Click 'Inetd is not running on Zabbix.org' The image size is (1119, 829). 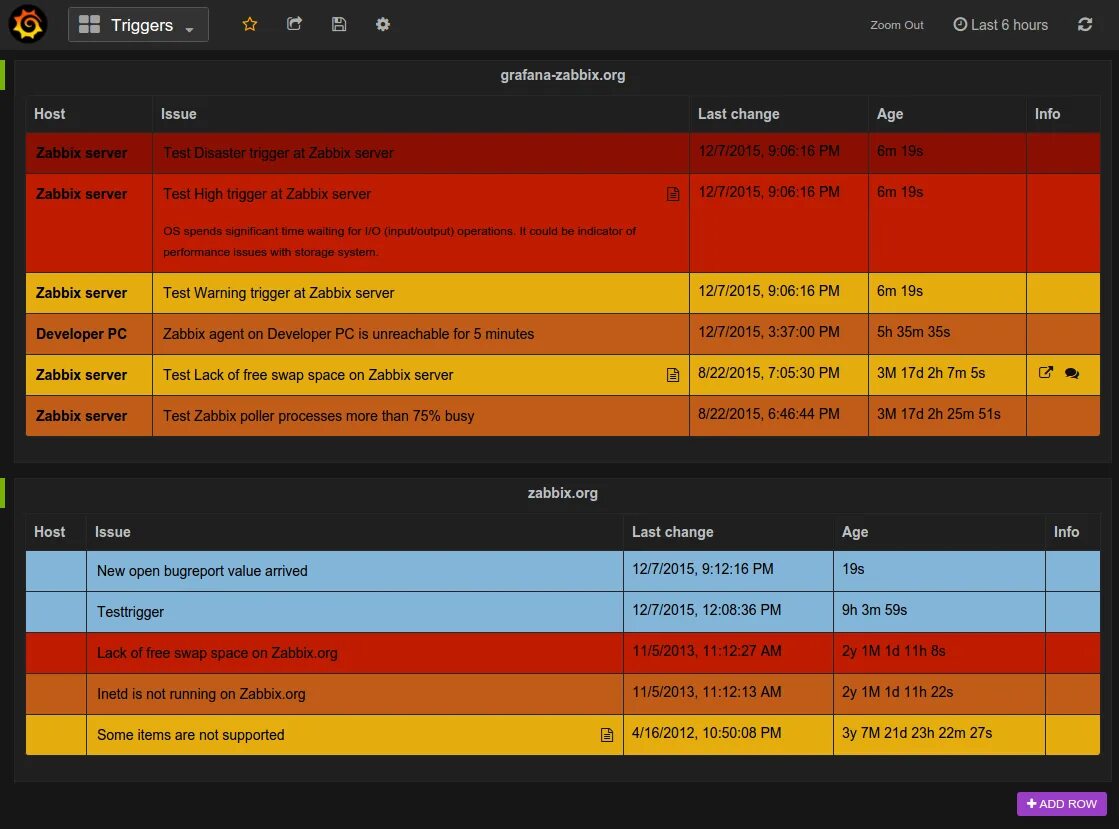[x=201, y=694]
